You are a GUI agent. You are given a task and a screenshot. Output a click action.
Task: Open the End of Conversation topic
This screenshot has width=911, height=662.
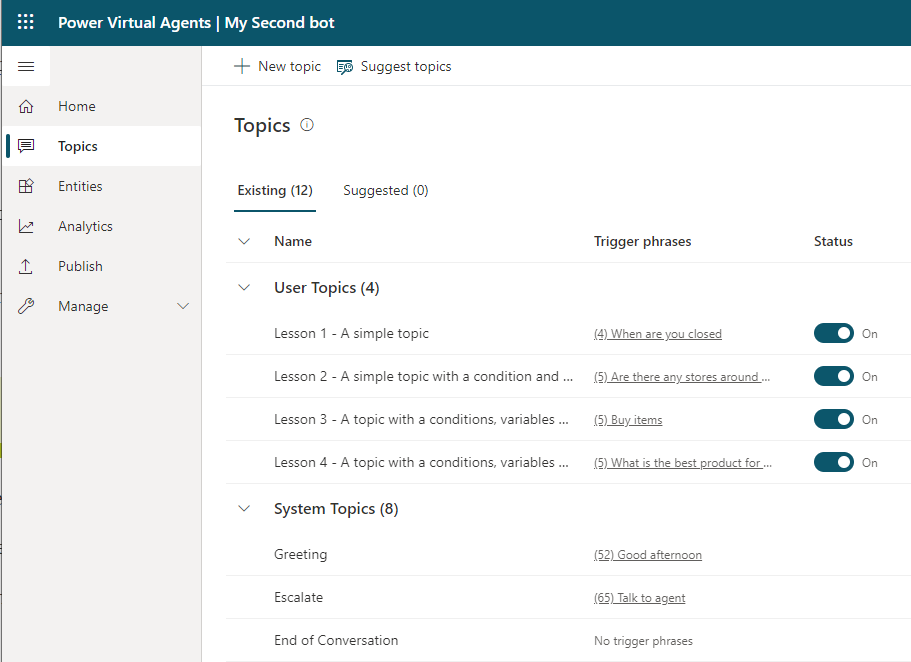coord(336,640)
